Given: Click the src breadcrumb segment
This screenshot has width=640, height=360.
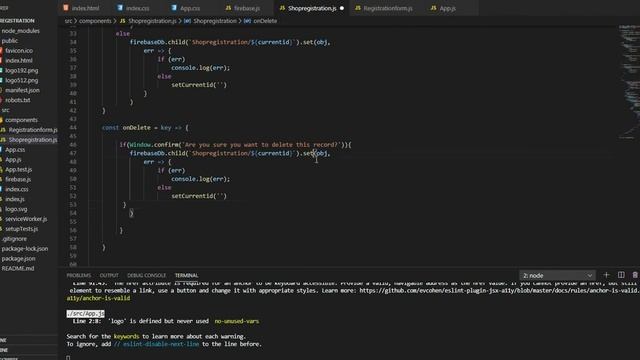Looking at the screenshot, I should pos(68,21).
